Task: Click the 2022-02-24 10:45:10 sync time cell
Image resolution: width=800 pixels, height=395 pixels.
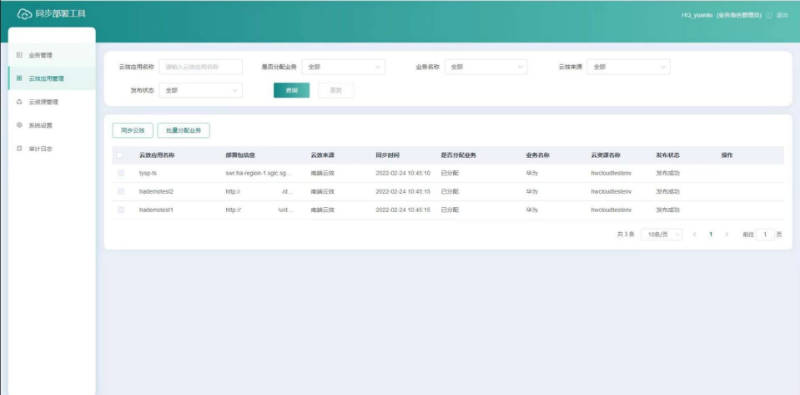Action: coord(403,173)
